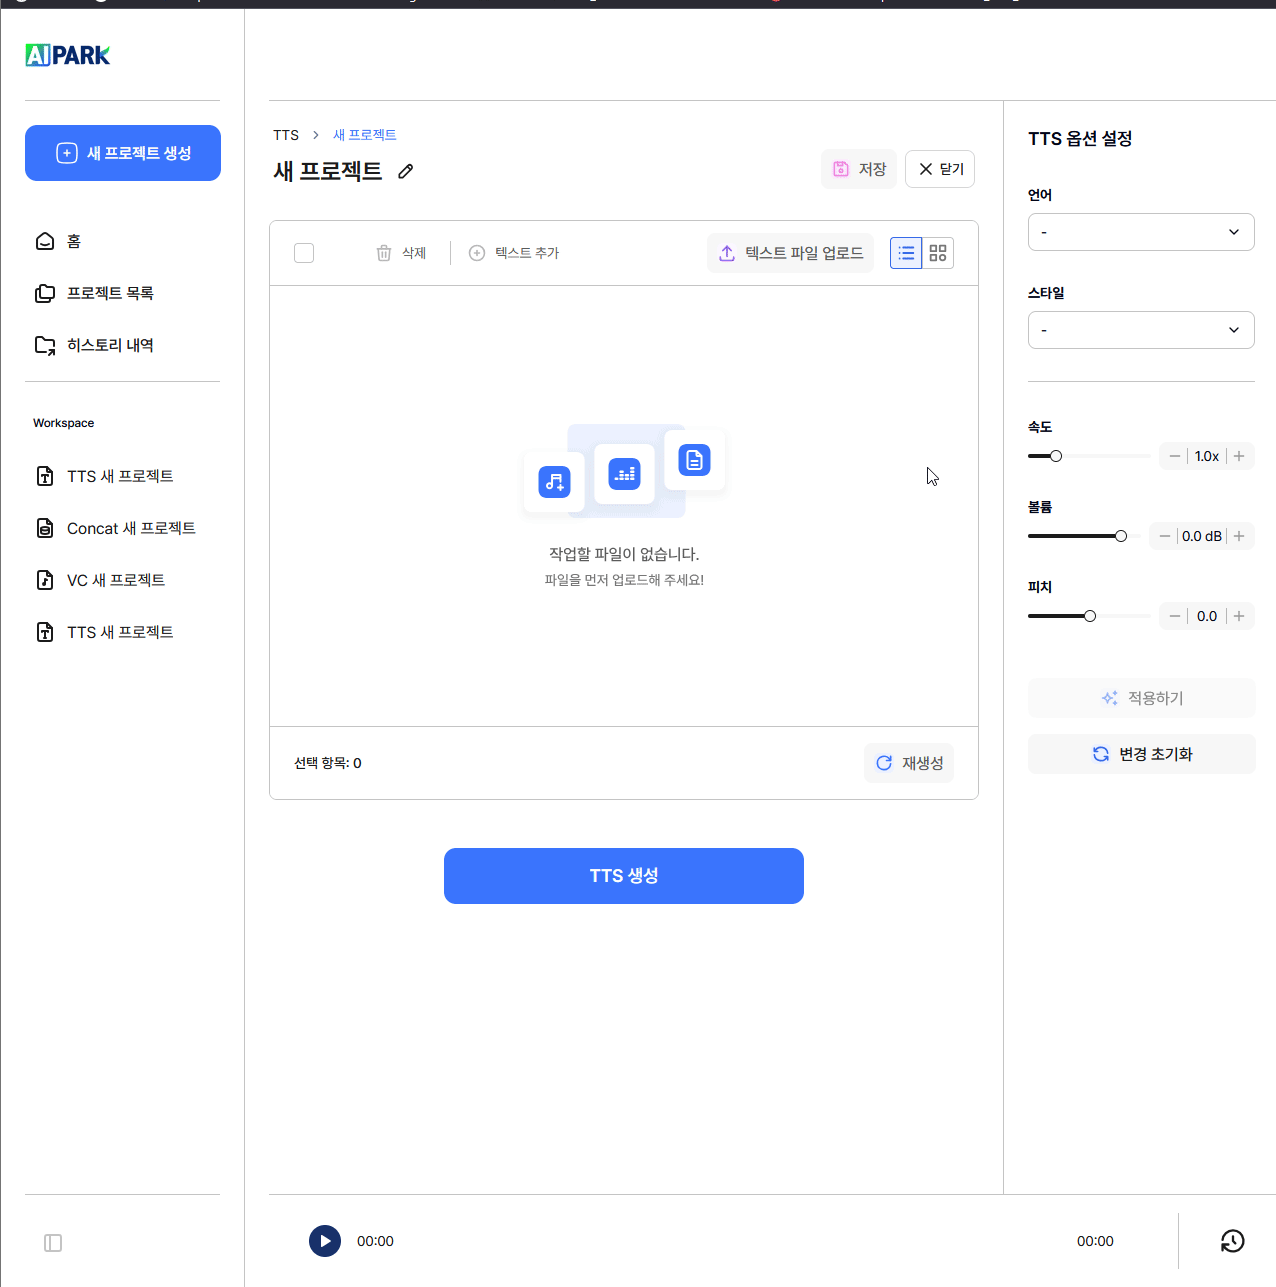Click the history folder icon

[x=45, y=345]
